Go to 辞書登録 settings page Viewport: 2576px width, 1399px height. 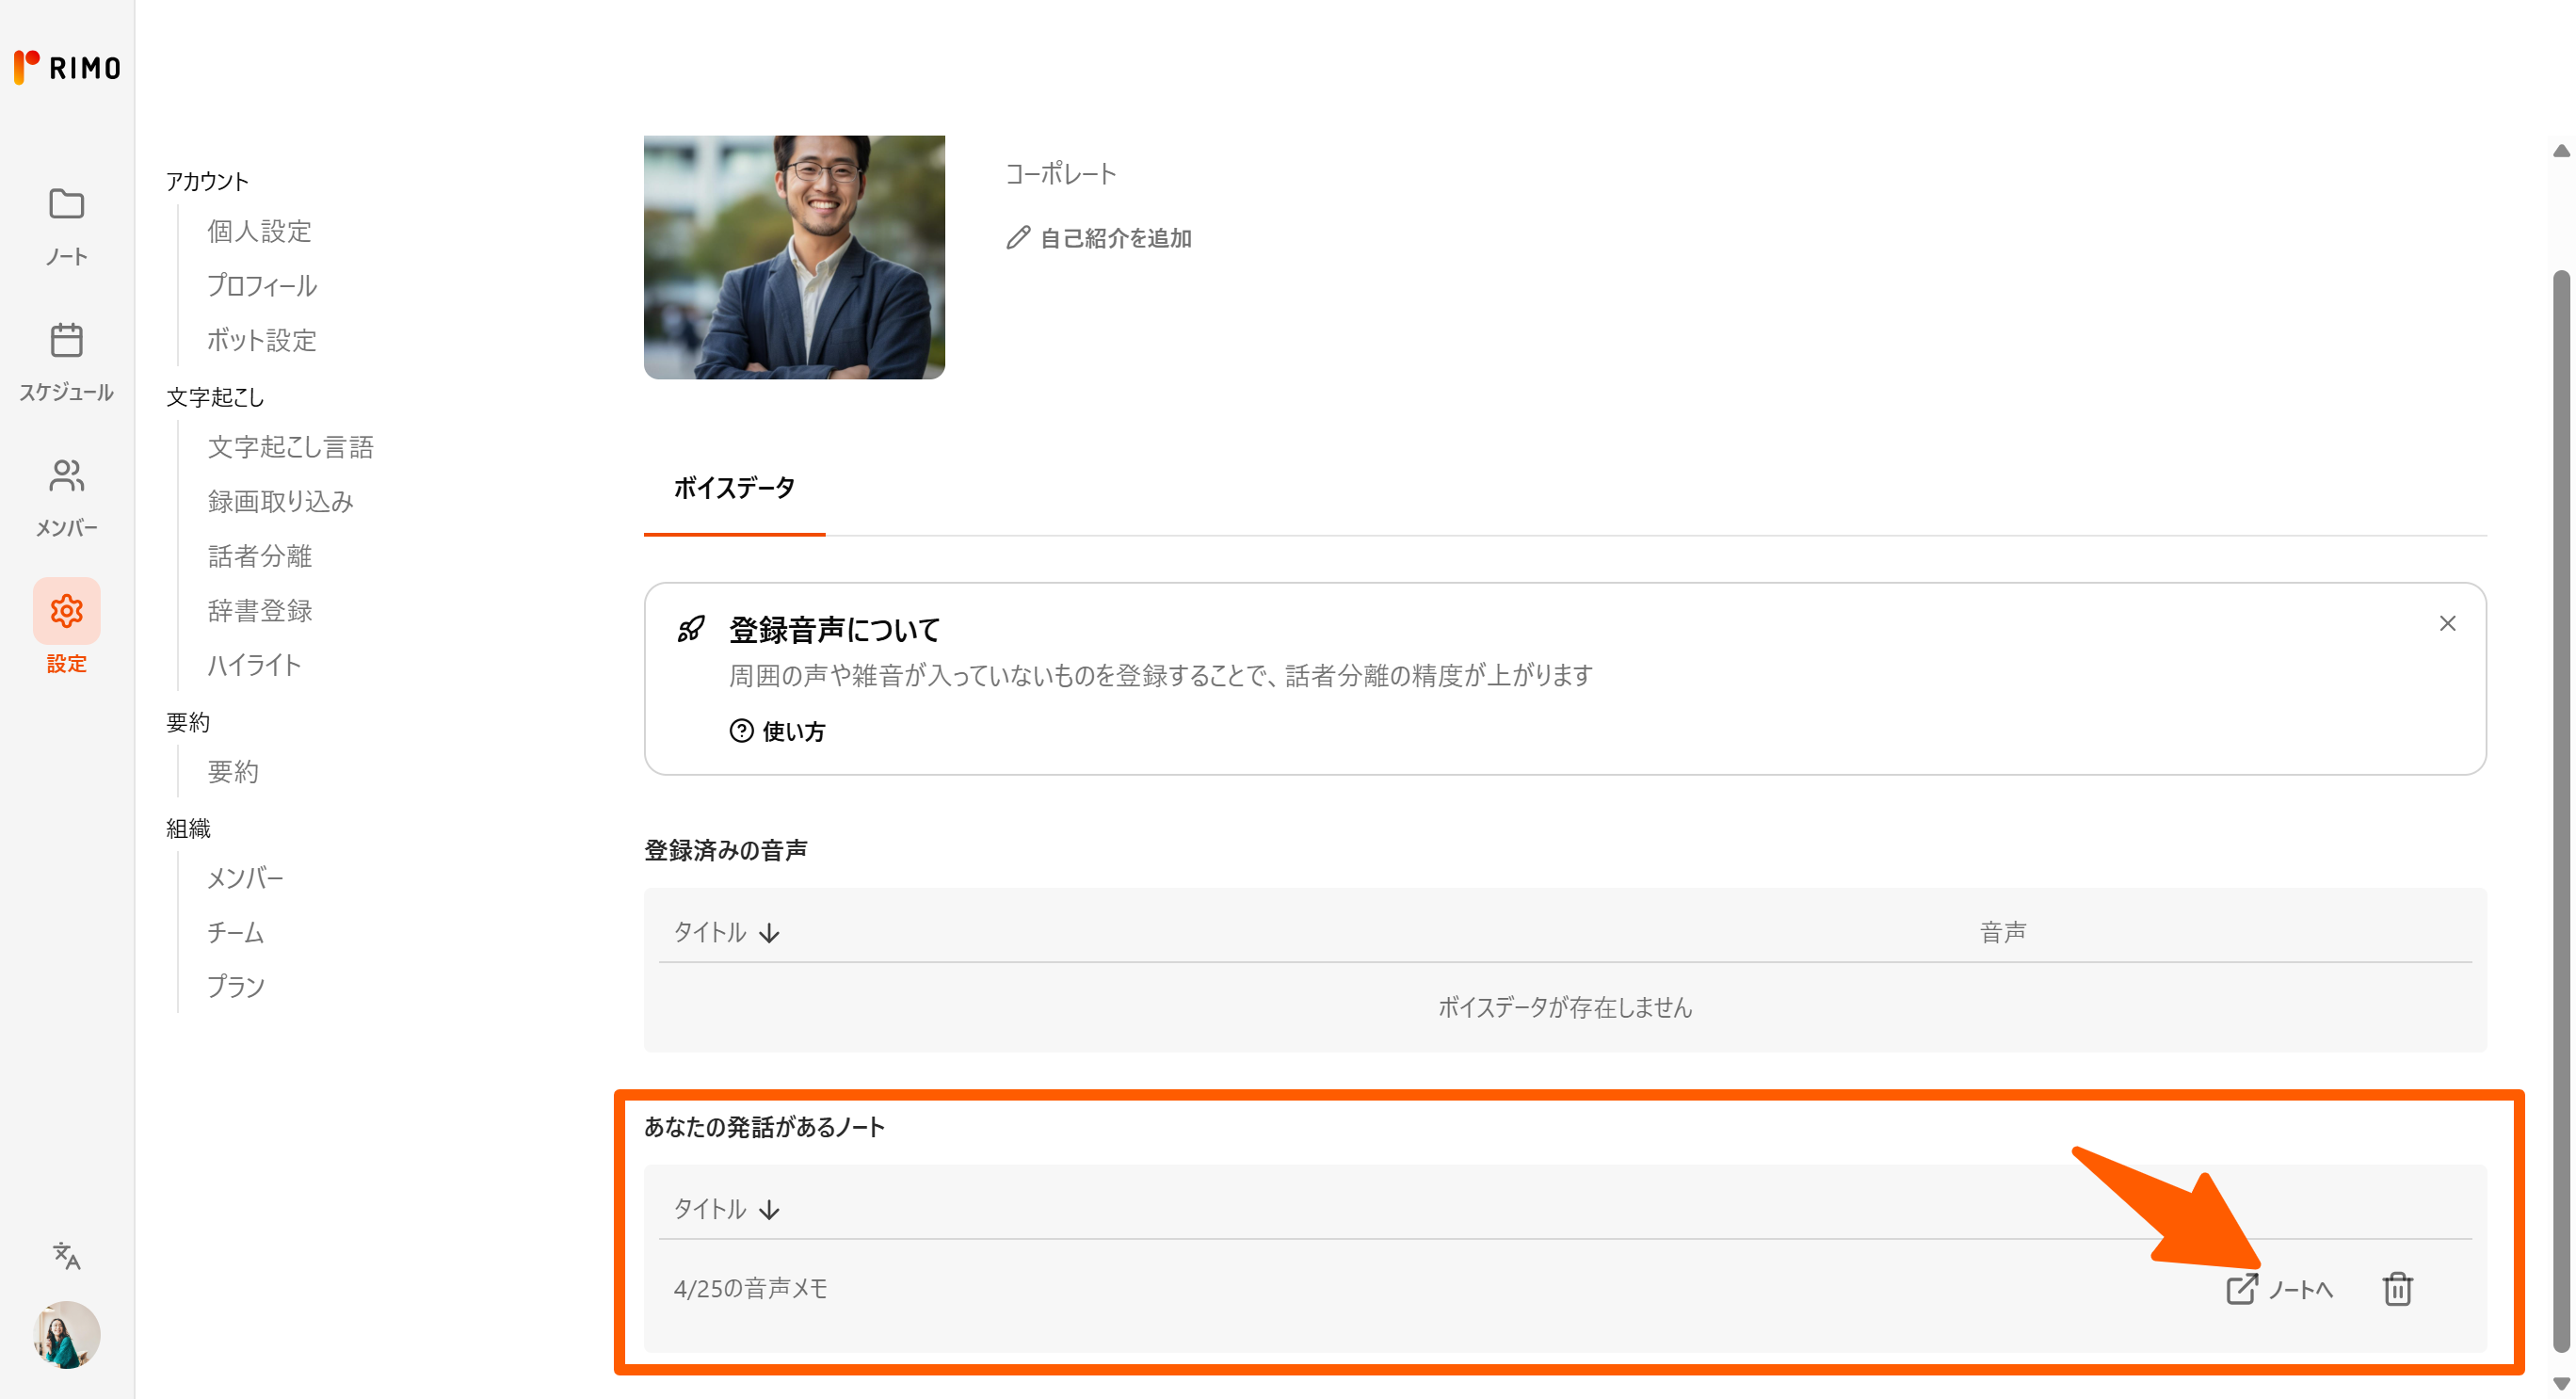click(260, 611)
